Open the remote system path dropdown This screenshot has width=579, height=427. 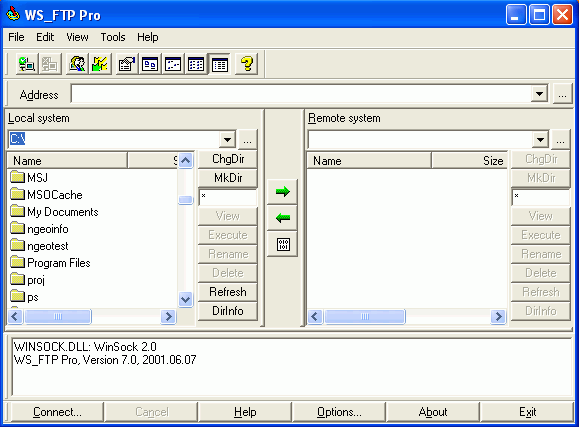(540, 140)
